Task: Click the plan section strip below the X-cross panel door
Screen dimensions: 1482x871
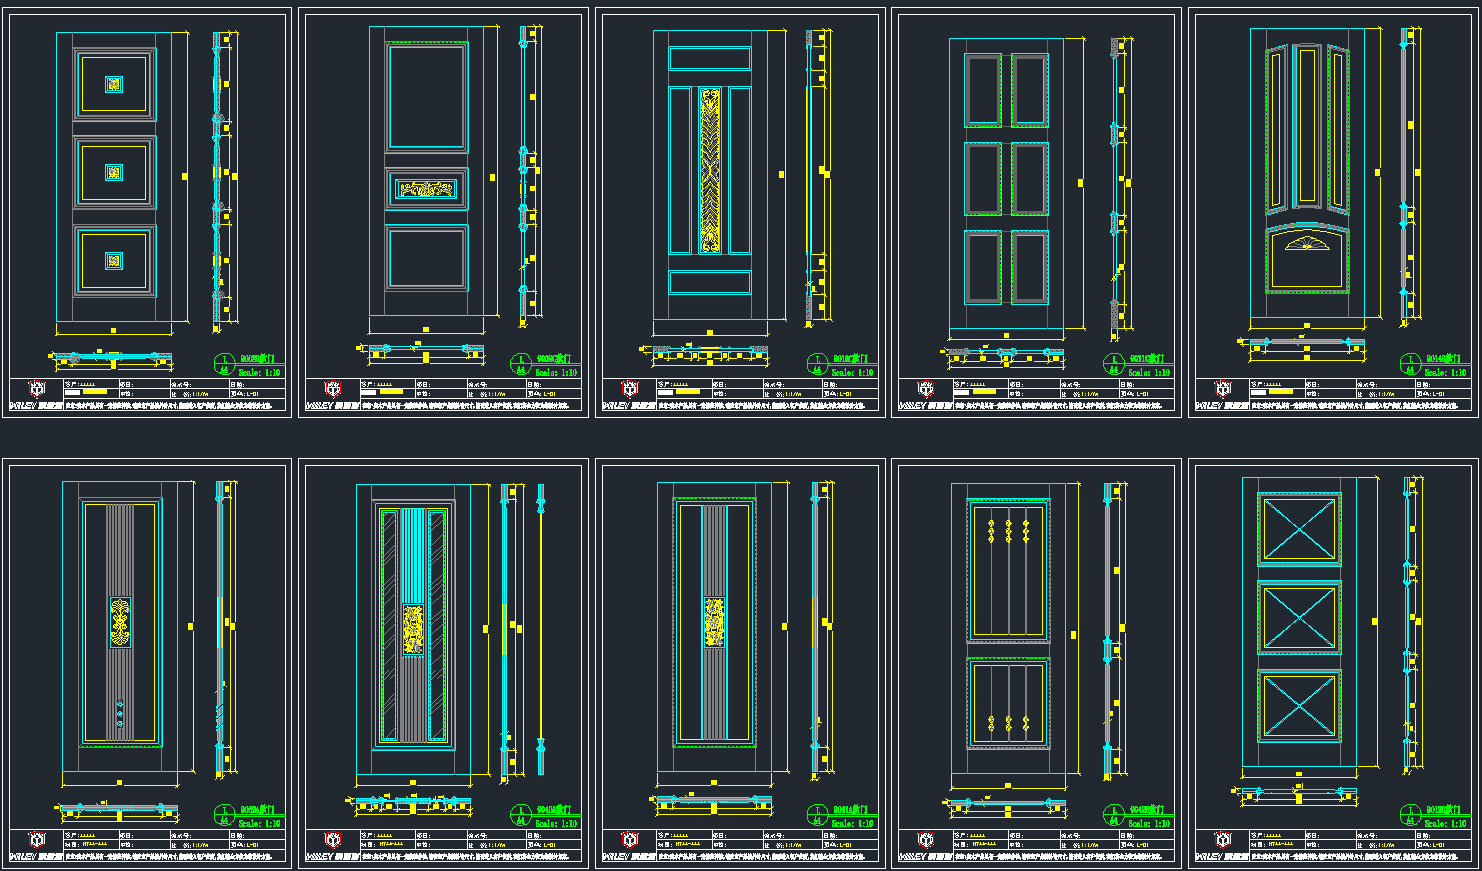Action: [x=1298, y=792]
